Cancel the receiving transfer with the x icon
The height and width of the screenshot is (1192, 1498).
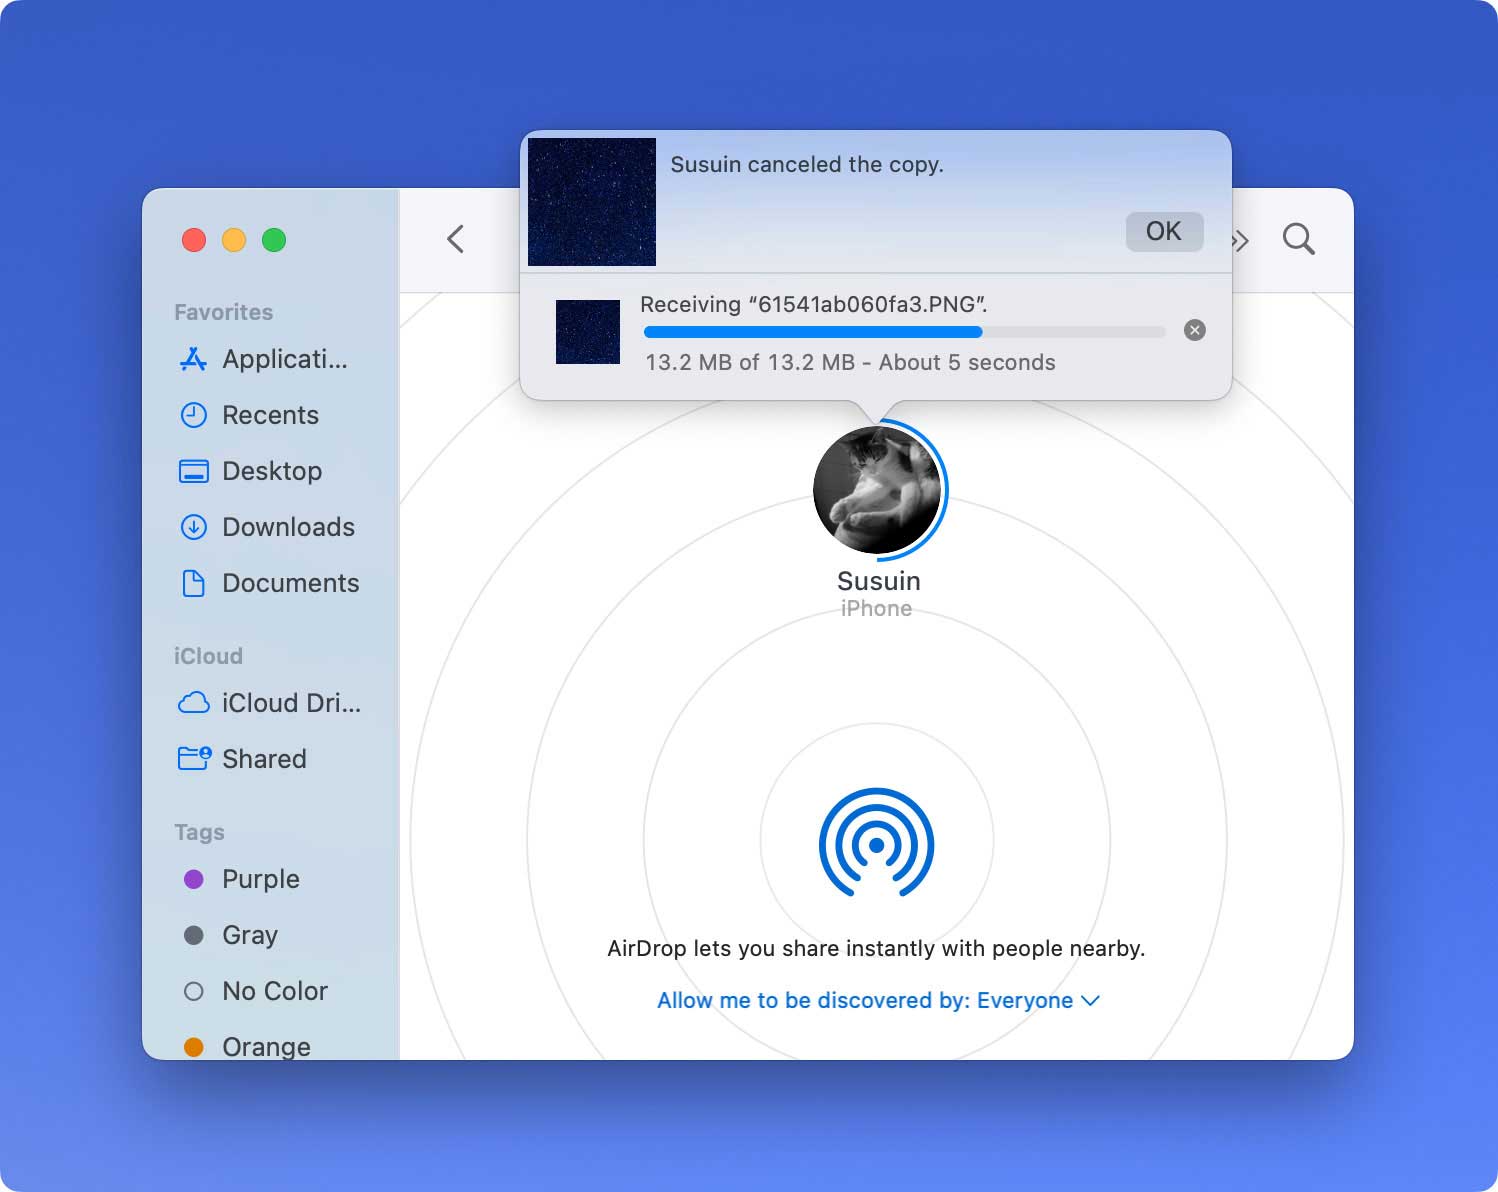1194,330
